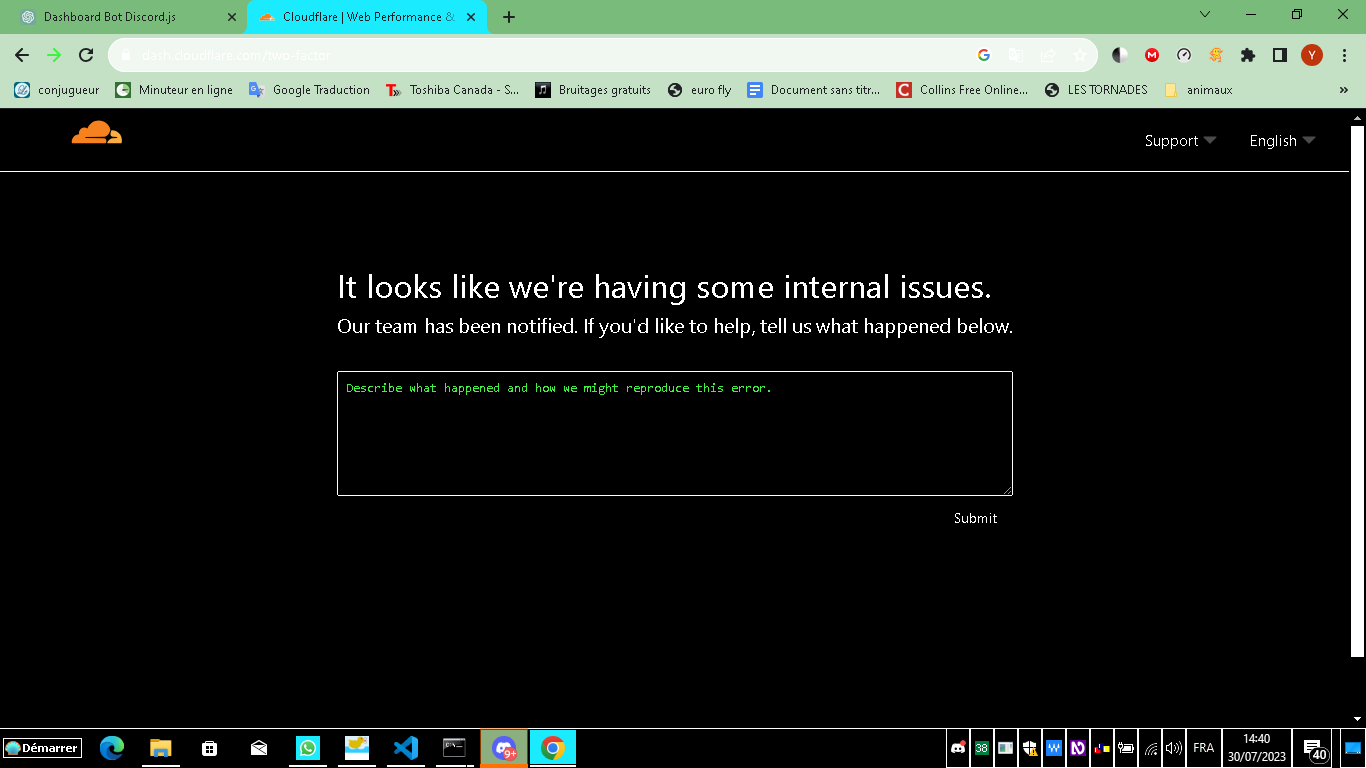
Task: Switch to Visual Studio Code
Action: point(405,748)
